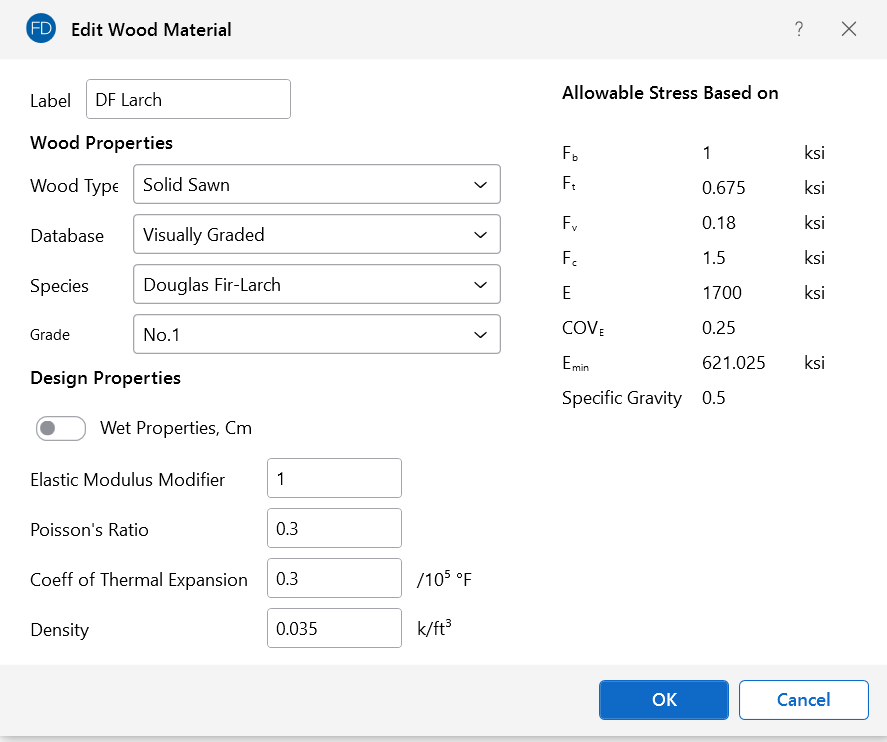Focus the Density input field
887x742 pixels.
pos(334,629)
